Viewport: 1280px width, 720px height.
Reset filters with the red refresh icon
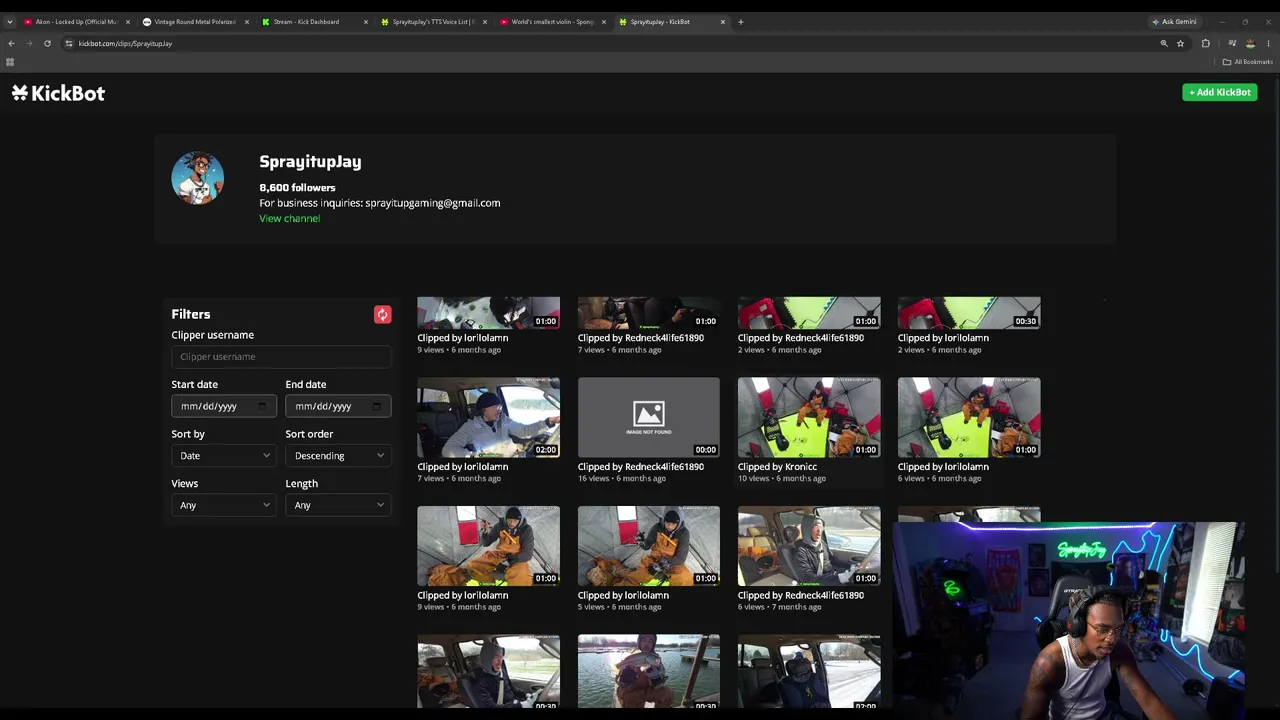coord(382,315)
